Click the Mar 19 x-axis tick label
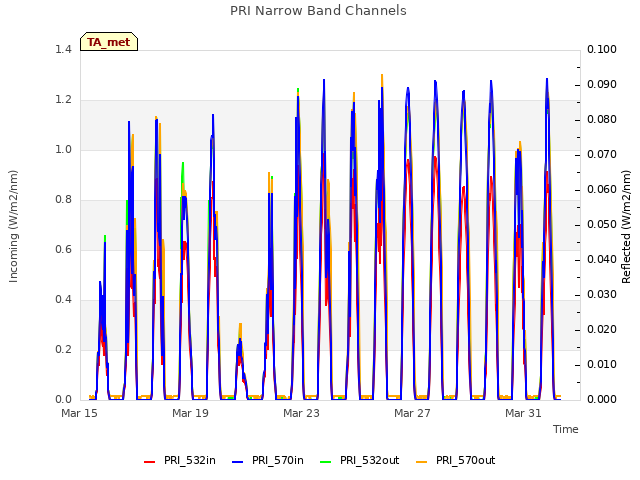The image size is (640, 480). [x=191, y=413]
